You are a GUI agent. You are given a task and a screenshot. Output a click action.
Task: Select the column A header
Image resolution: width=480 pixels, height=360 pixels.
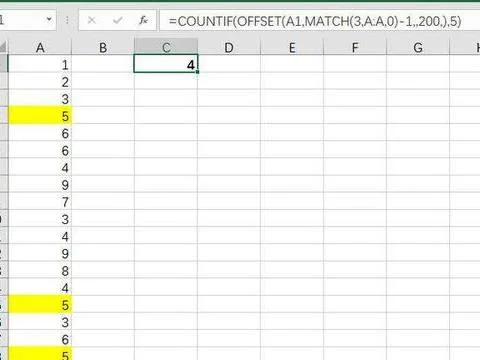point(40,47)
